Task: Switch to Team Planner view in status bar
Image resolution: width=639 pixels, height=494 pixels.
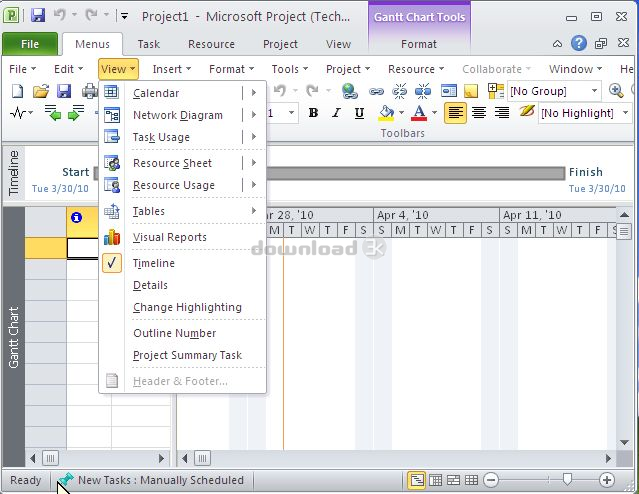Action: click(x=453, y=480)
